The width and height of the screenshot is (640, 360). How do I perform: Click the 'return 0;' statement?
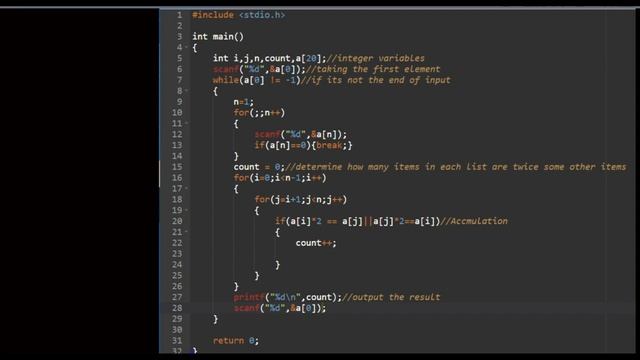[x=236, y=341]
